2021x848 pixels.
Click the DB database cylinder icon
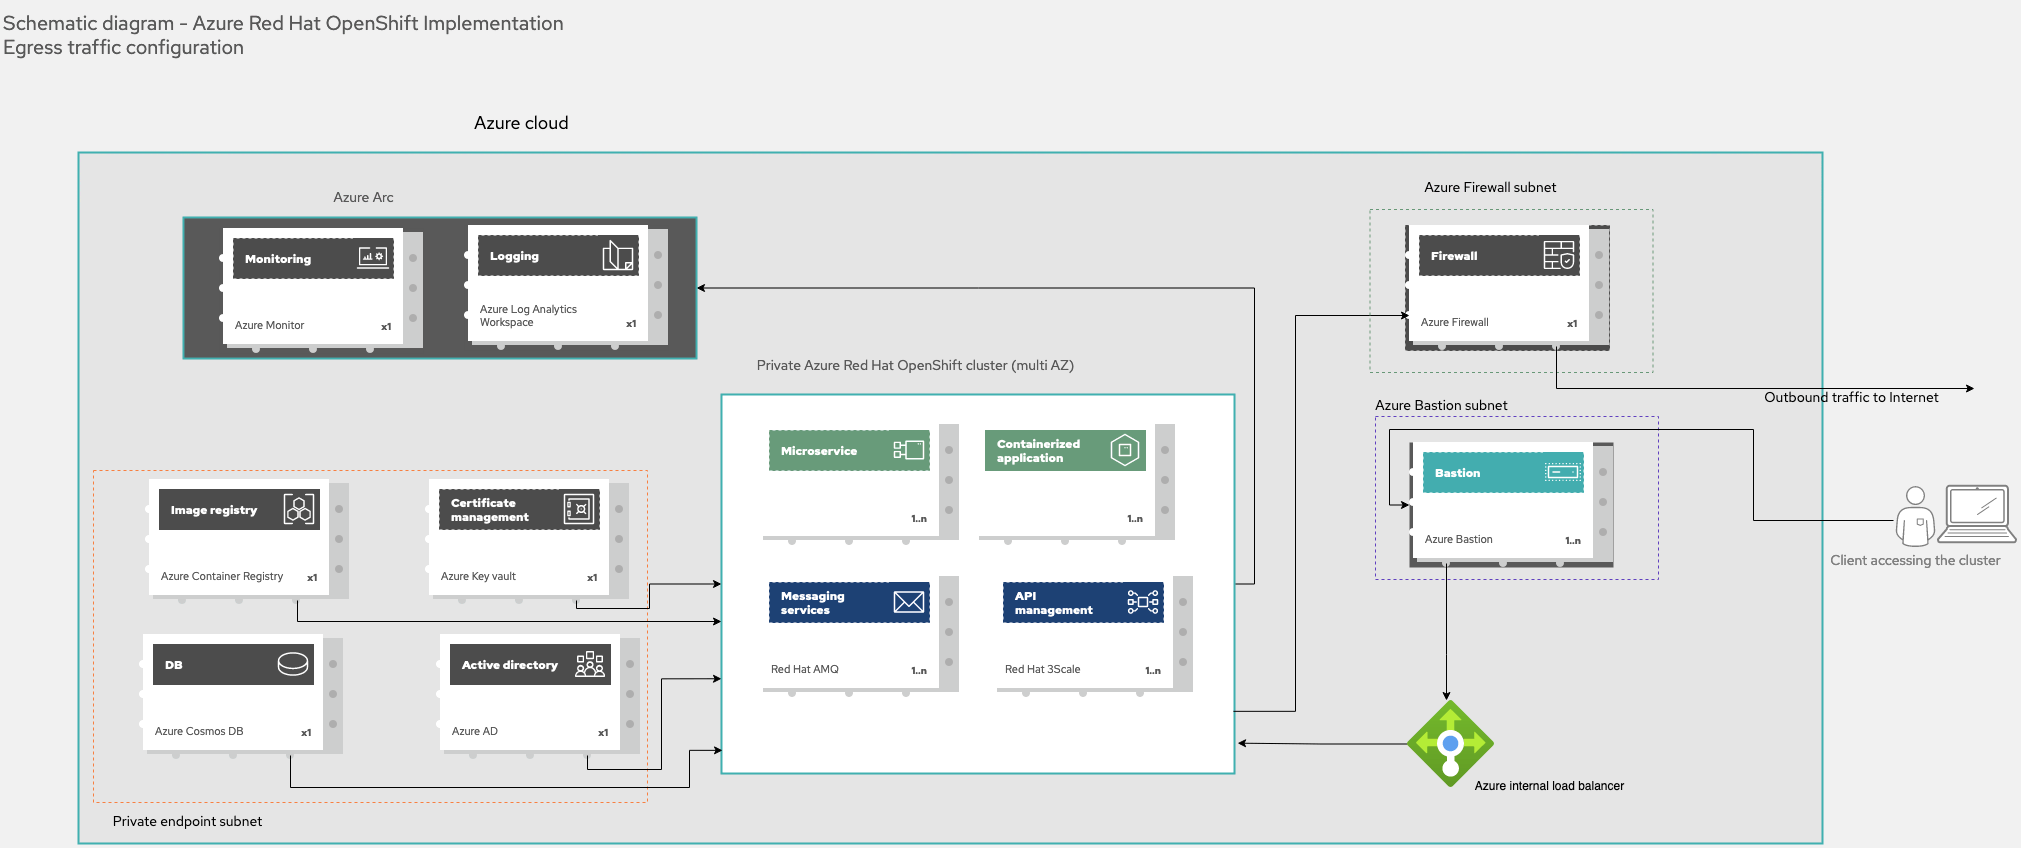[x=293, y=664]
